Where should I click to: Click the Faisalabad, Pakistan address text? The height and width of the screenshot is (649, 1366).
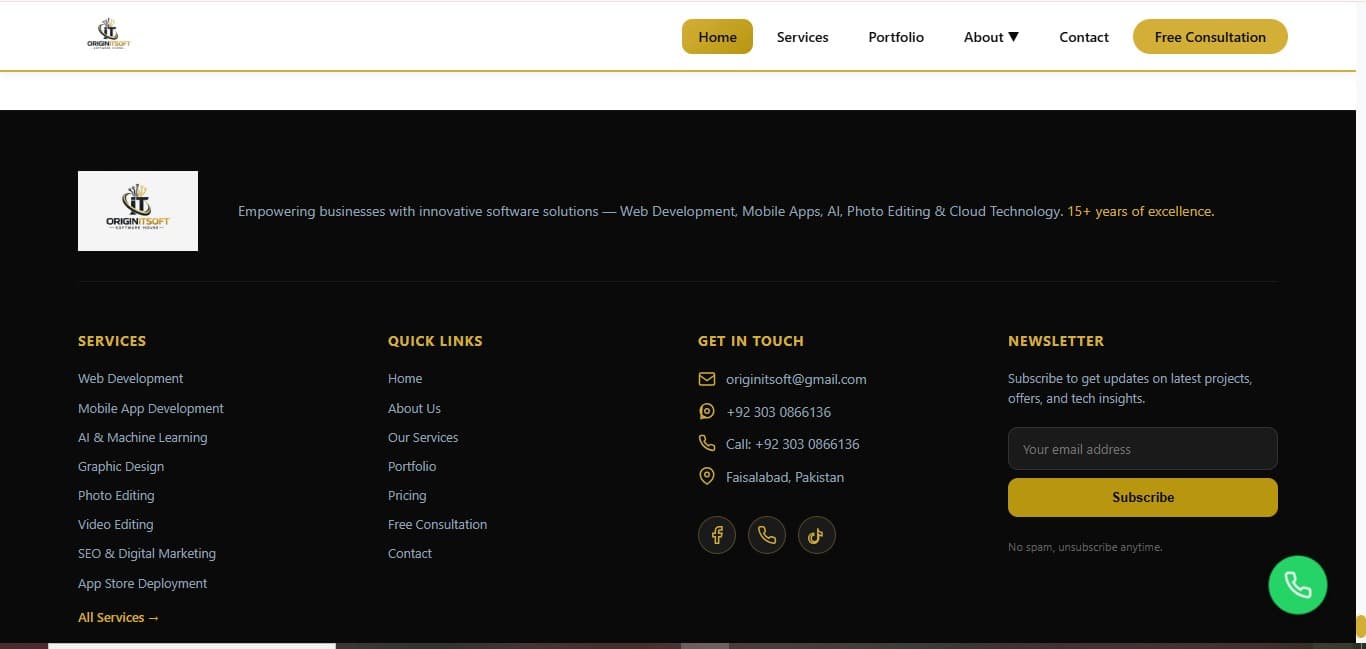[x=785, y=477]
